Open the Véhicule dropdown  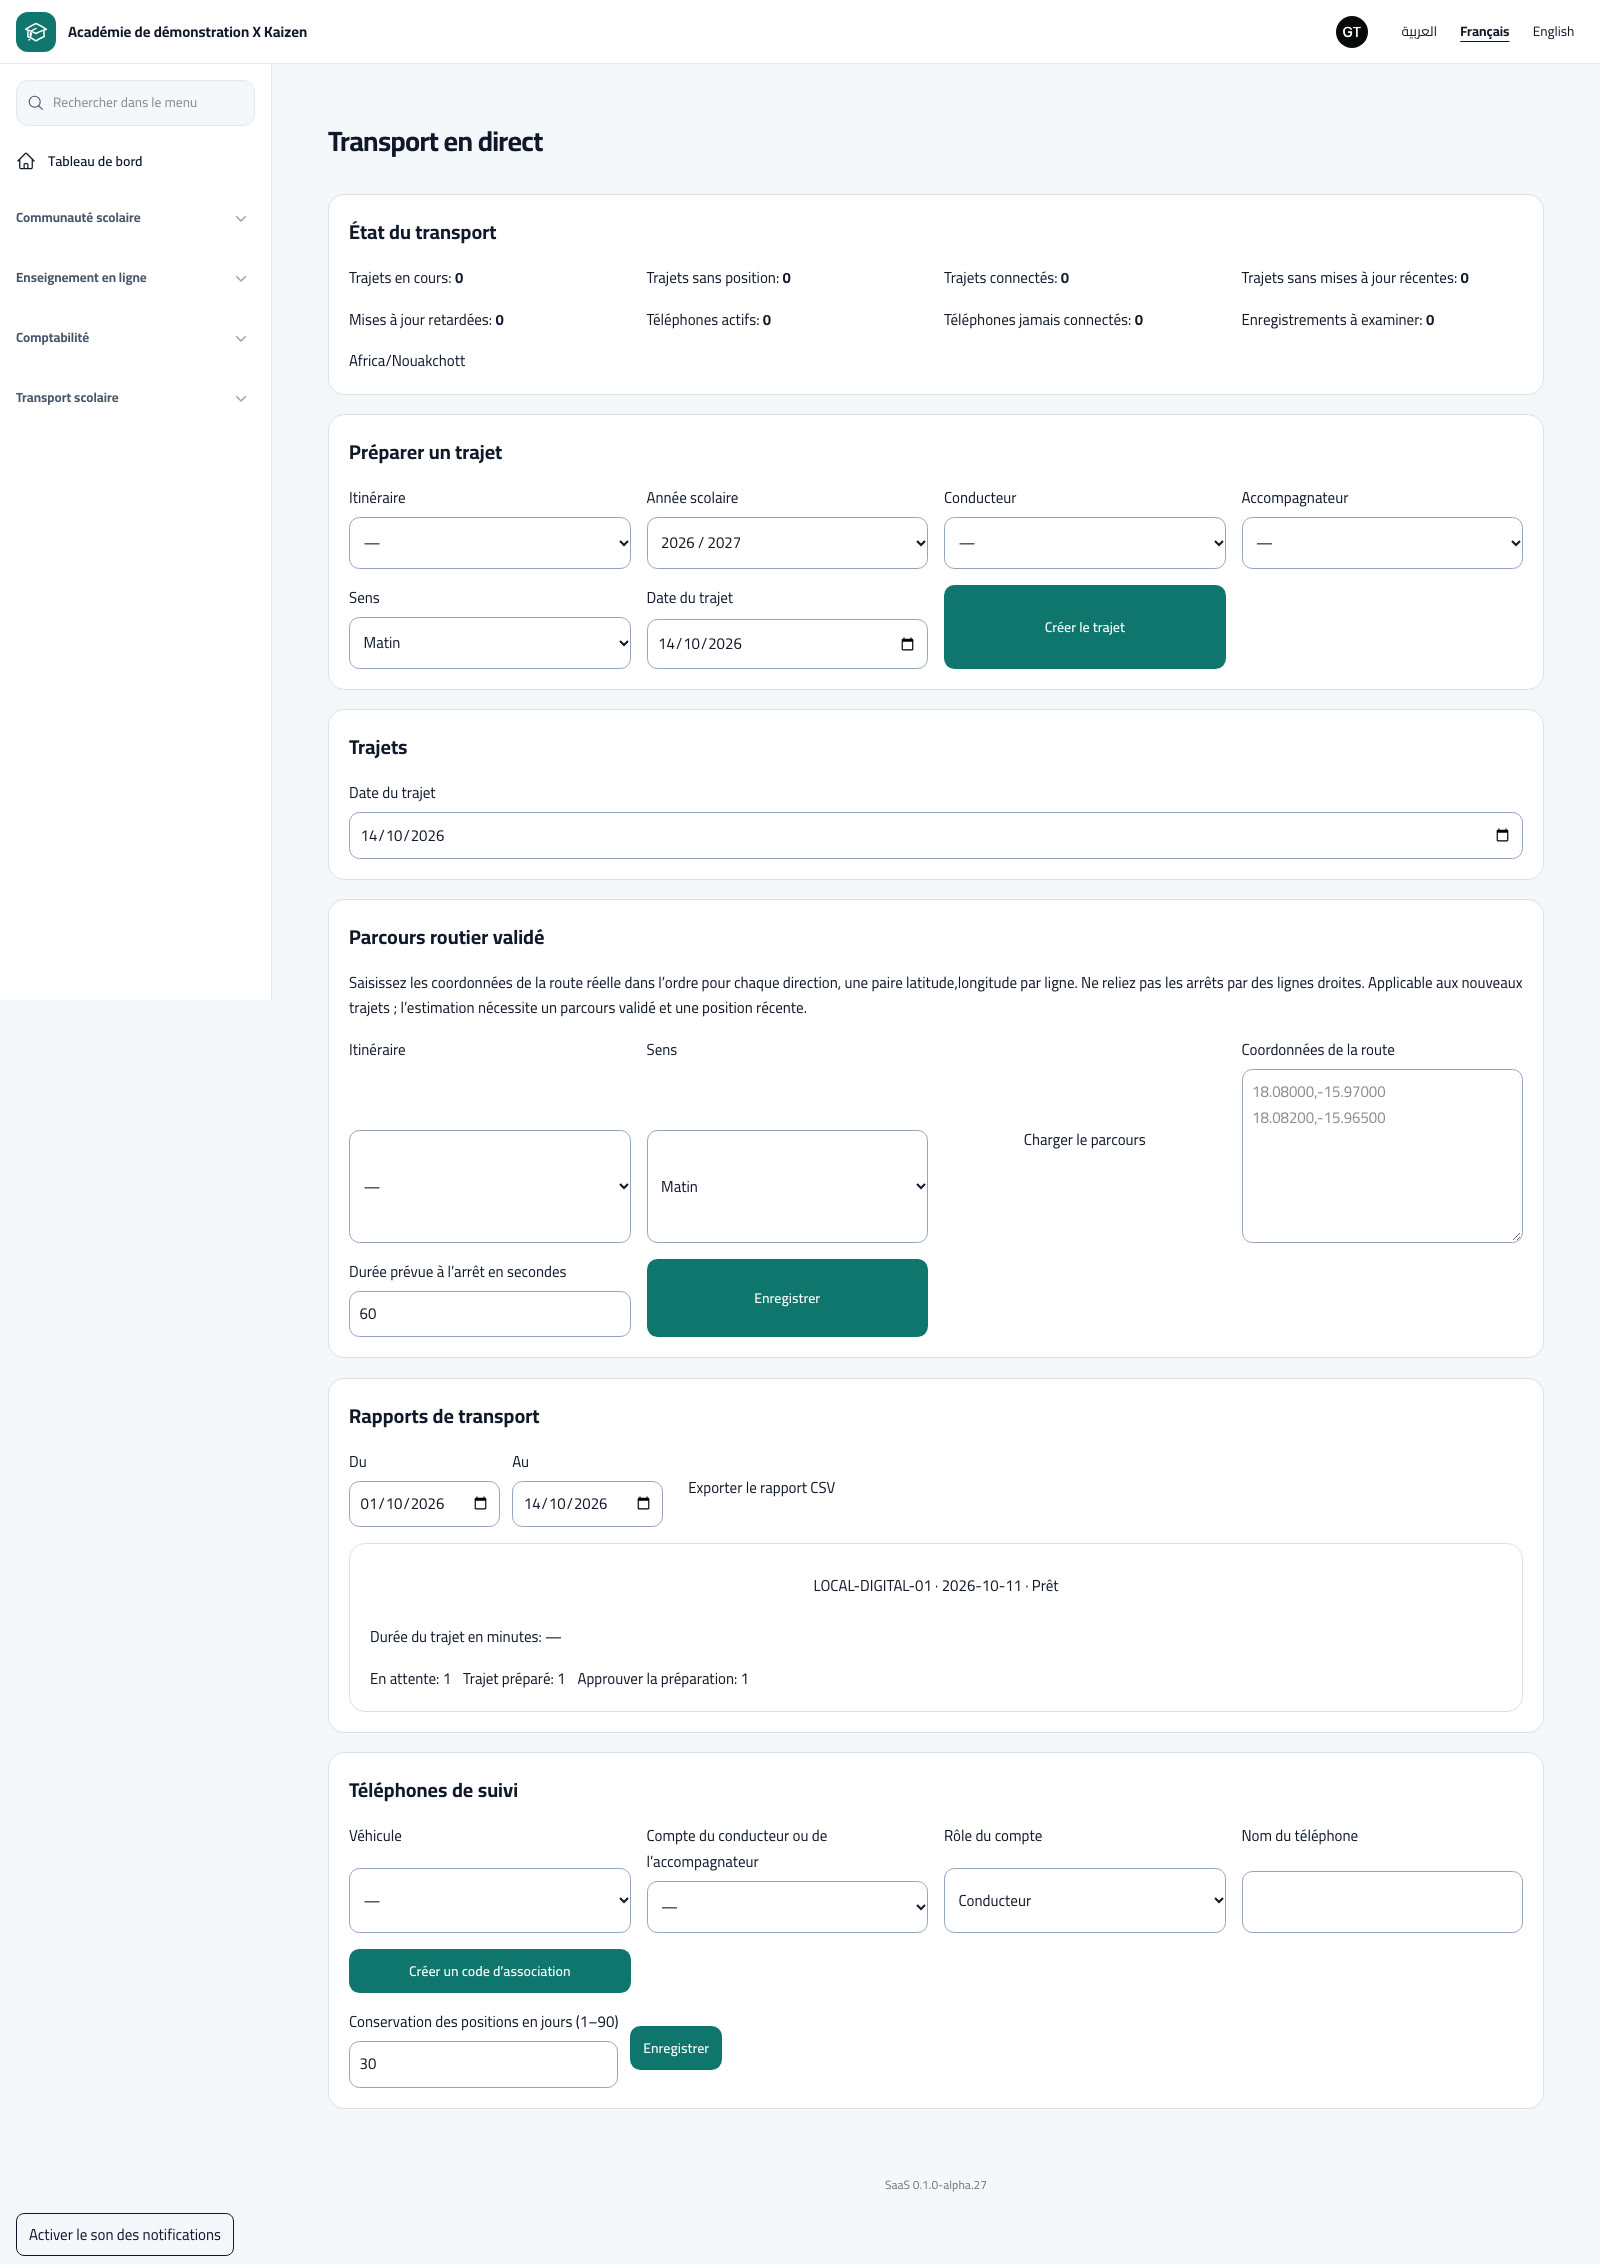[490, 1901]
